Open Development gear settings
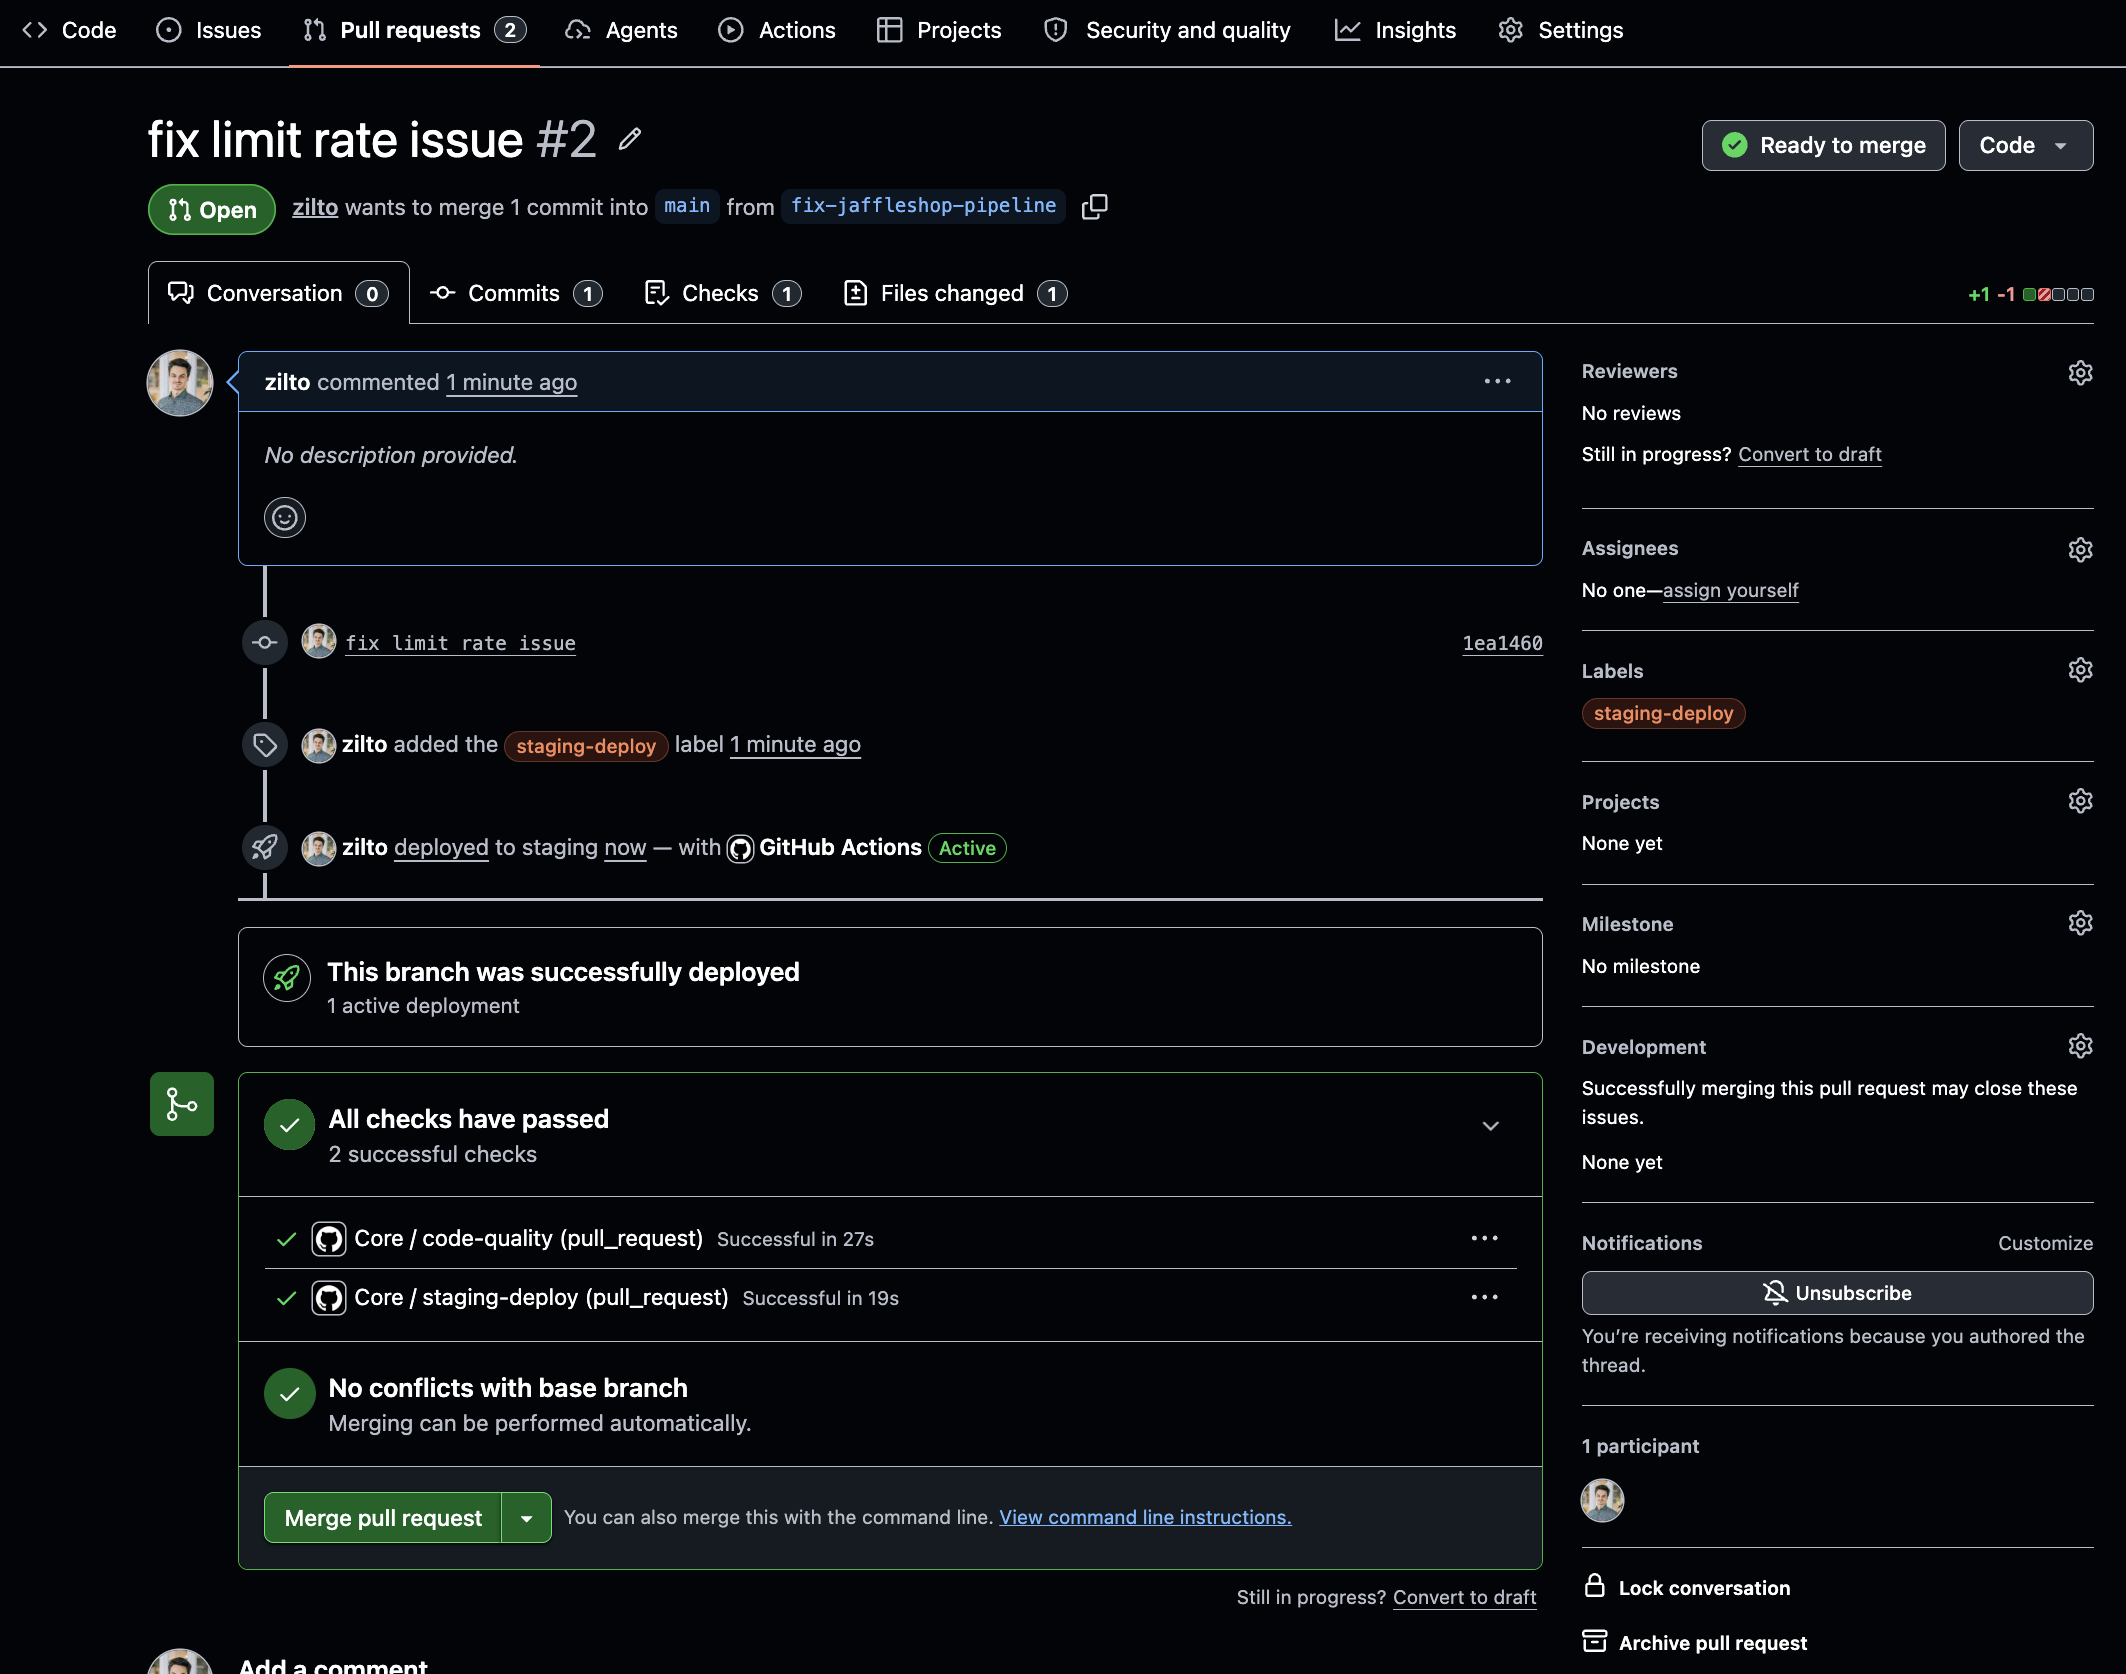2126x1674 pixels. click(2080, 1046)
